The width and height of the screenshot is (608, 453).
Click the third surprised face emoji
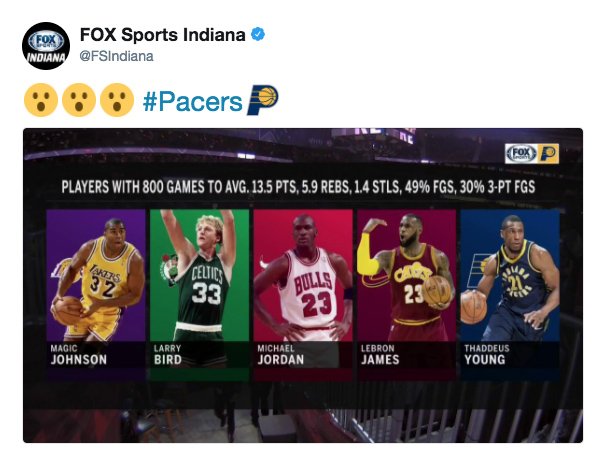pyautogui.click(x=116, y=101)
